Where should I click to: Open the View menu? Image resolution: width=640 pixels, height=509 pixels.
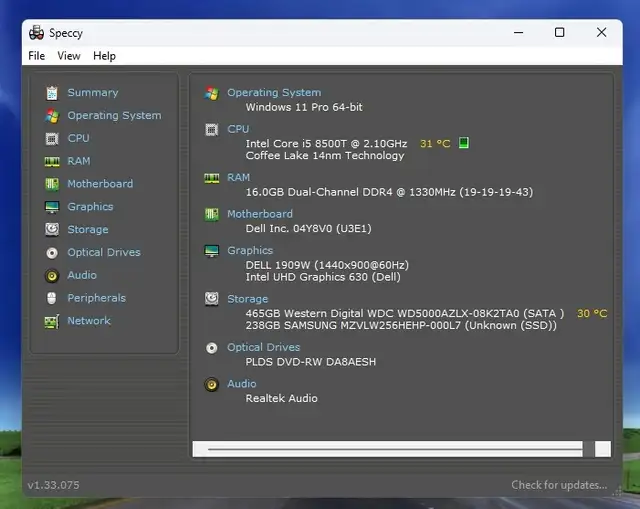coord(69,56)
